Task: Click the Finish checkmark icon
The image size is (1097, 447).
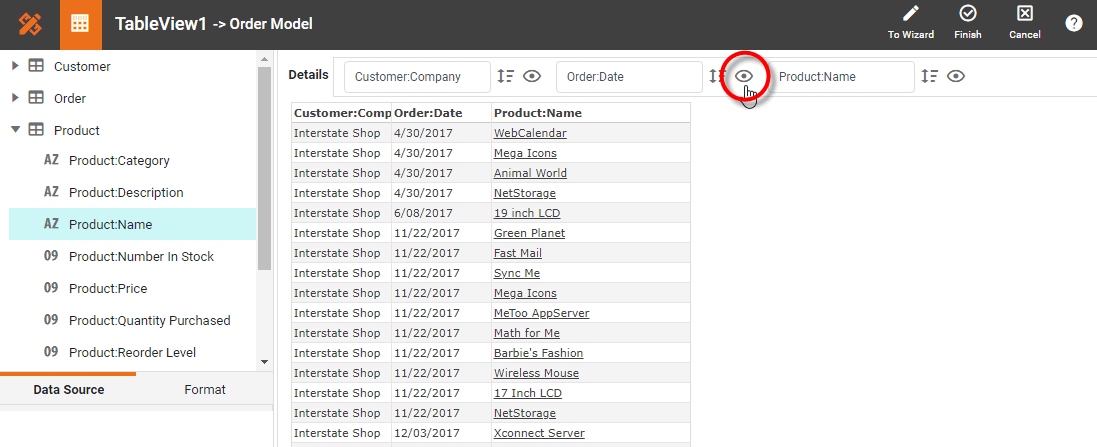Action: [967, 22]
